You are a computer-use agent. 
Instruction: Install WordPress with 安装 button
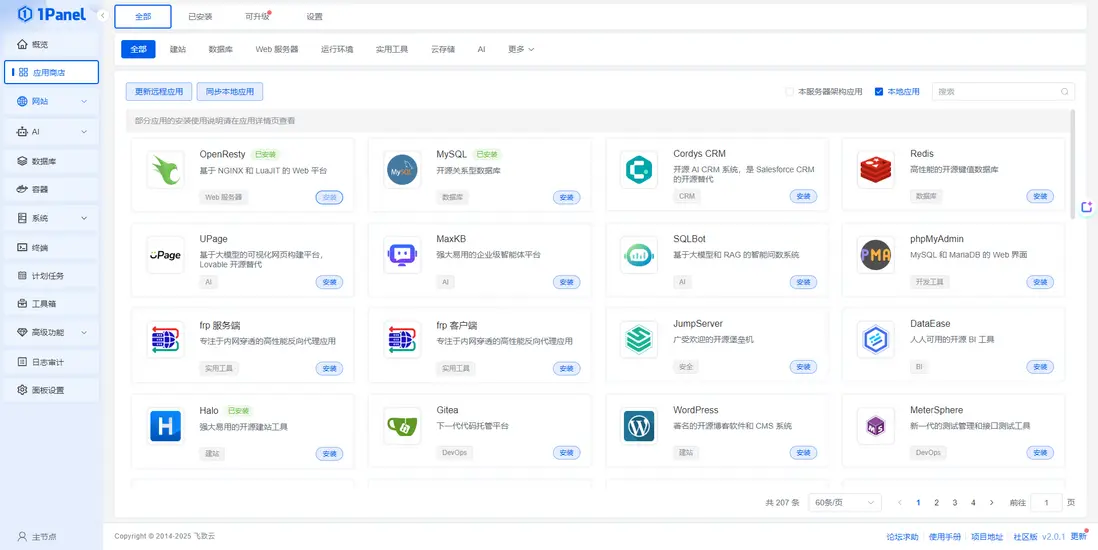click(x=803, y=453)
